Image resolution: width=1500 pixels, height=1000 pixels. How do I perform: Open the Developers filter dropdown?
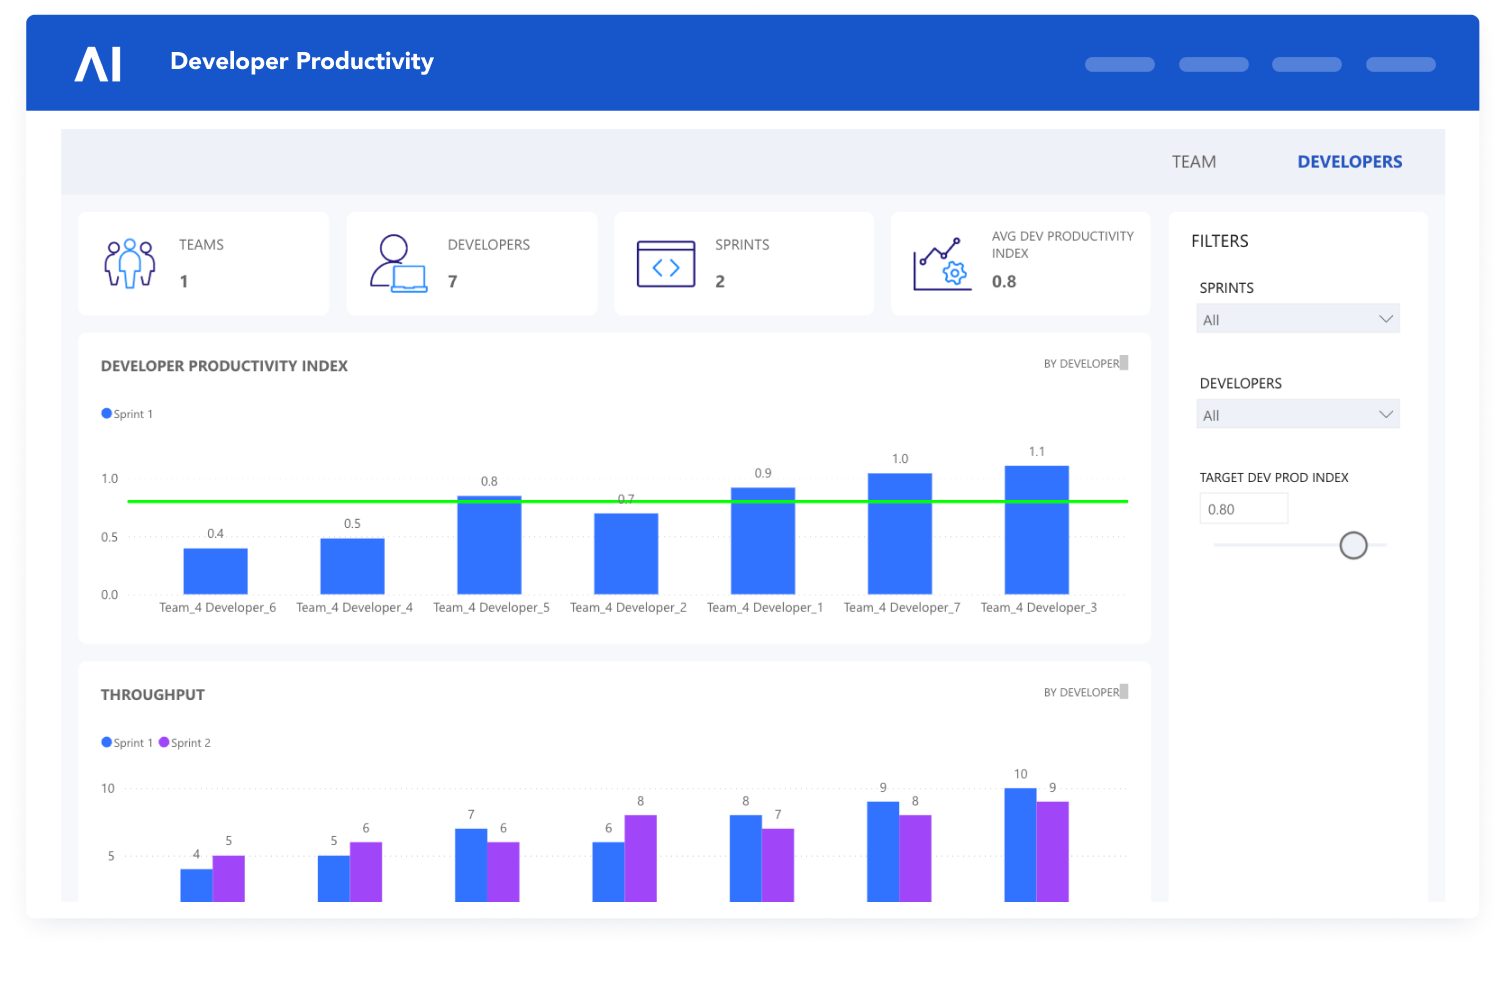pos(1297,415)
